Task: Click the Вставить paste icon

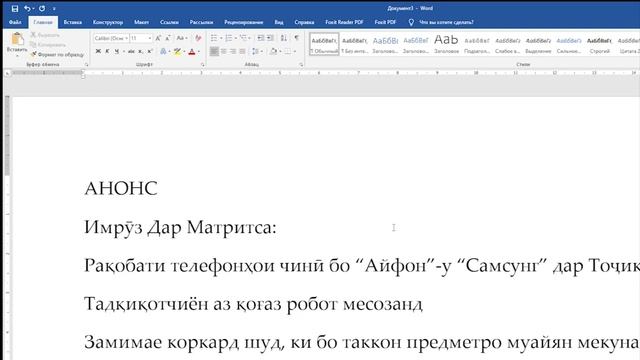Action: [x=17, y=39]
